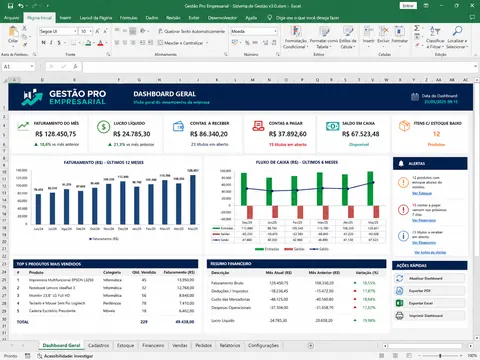Open Cell Styles (Estilos de Célula)
The image size is (480, 360).
click(x=348, y=37)
